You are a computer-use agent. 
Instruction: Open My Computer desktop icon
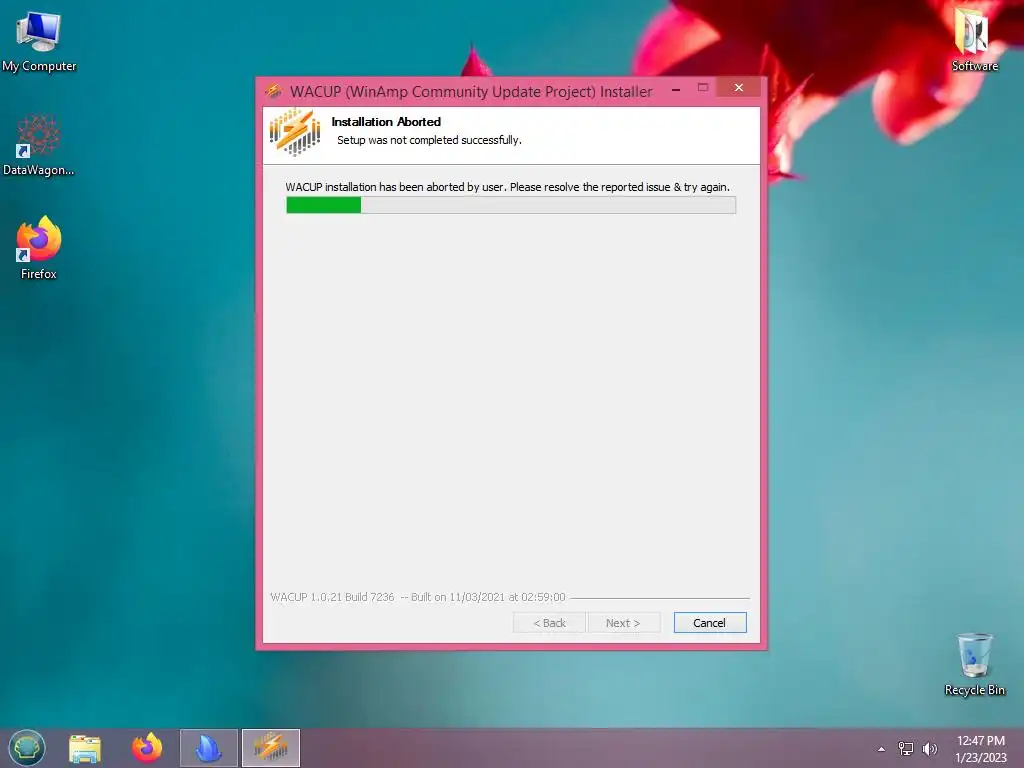[39, 42]
